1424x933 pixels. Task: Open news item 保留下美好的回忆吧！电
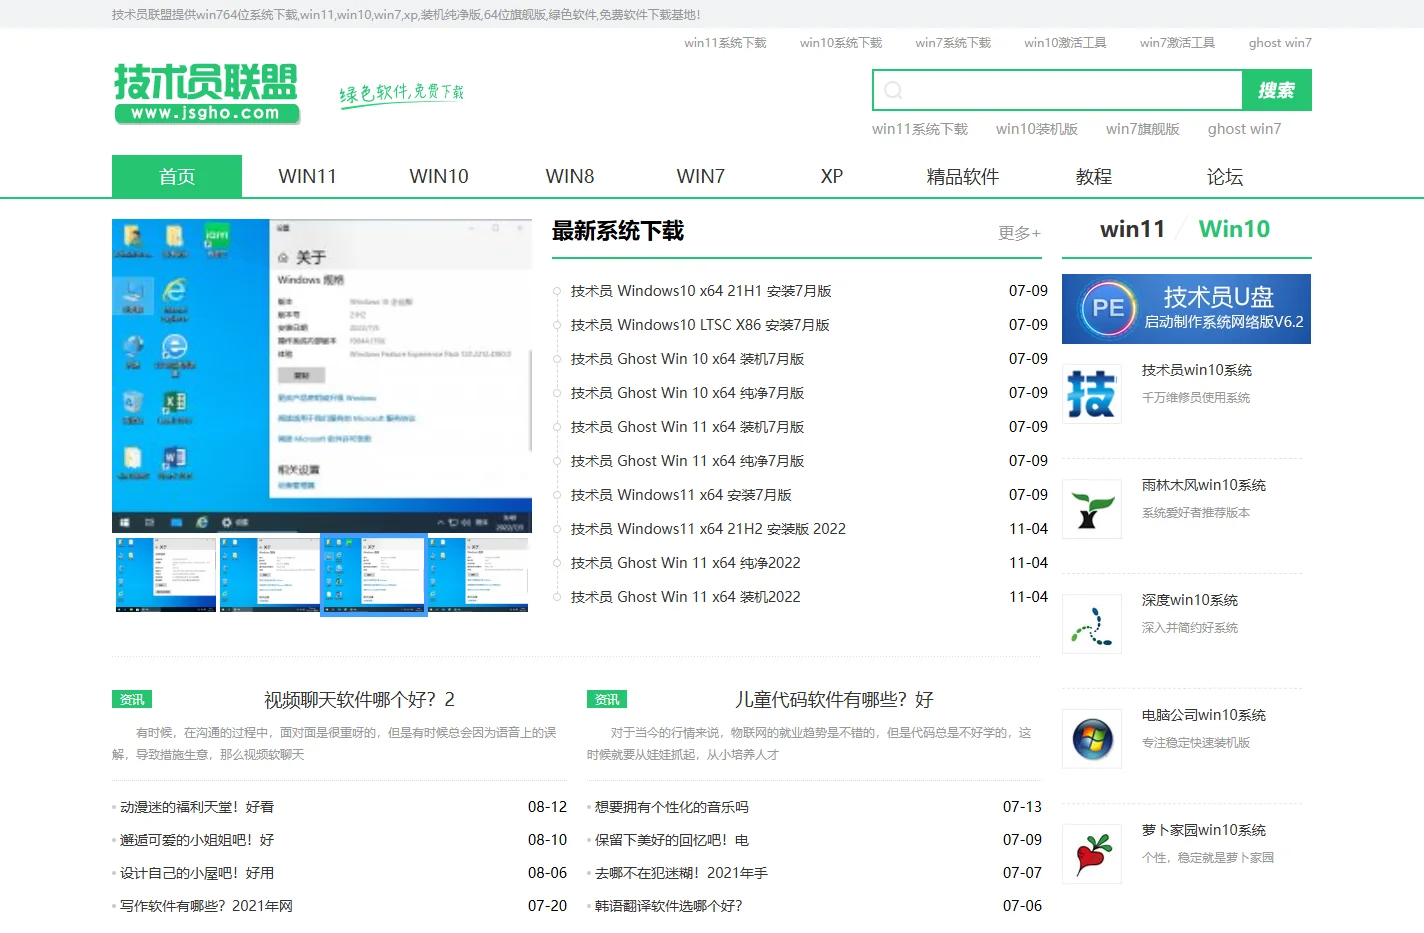672,840
